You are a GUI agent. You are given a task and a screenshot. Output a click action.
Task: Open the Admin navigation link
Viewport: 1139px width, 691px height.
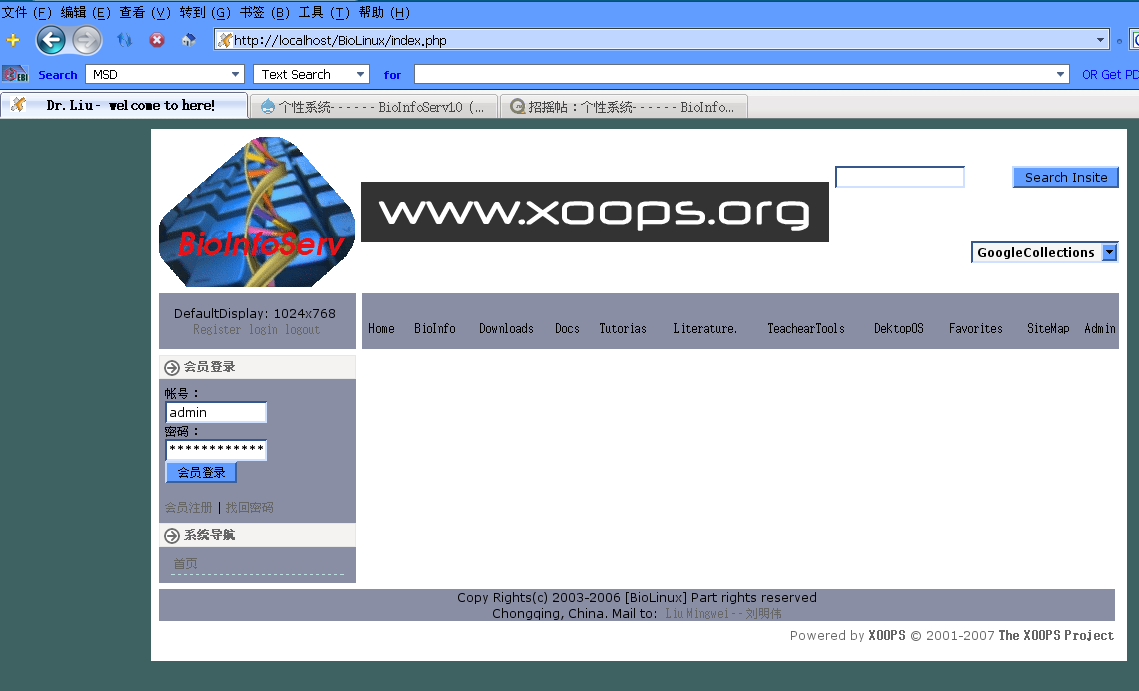pos(1100,328)
